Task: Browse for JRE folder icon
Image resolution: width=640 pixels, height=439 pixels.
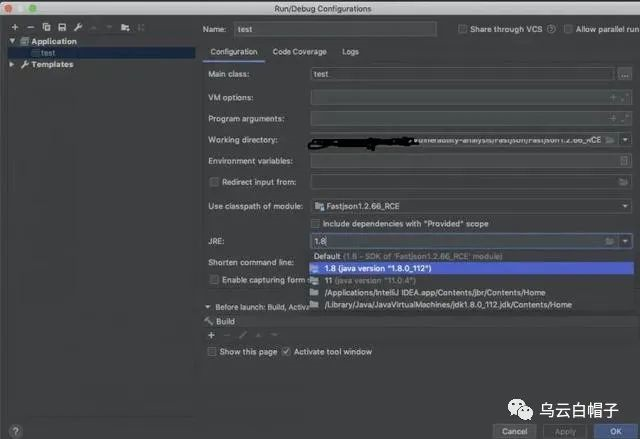Action: 610,241
